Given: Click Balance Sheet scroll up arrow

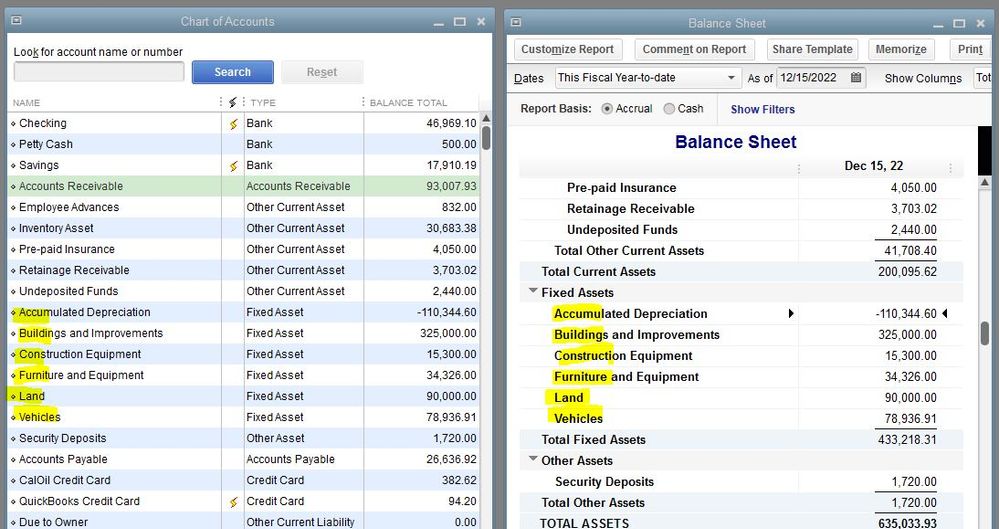Looking at the screenshot, I should click(985, 183).
